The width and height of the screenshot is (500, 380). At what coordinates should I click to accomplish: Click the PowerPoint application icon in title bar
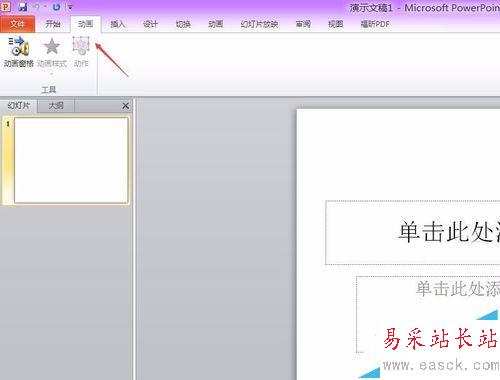click(x=6, y=7)
